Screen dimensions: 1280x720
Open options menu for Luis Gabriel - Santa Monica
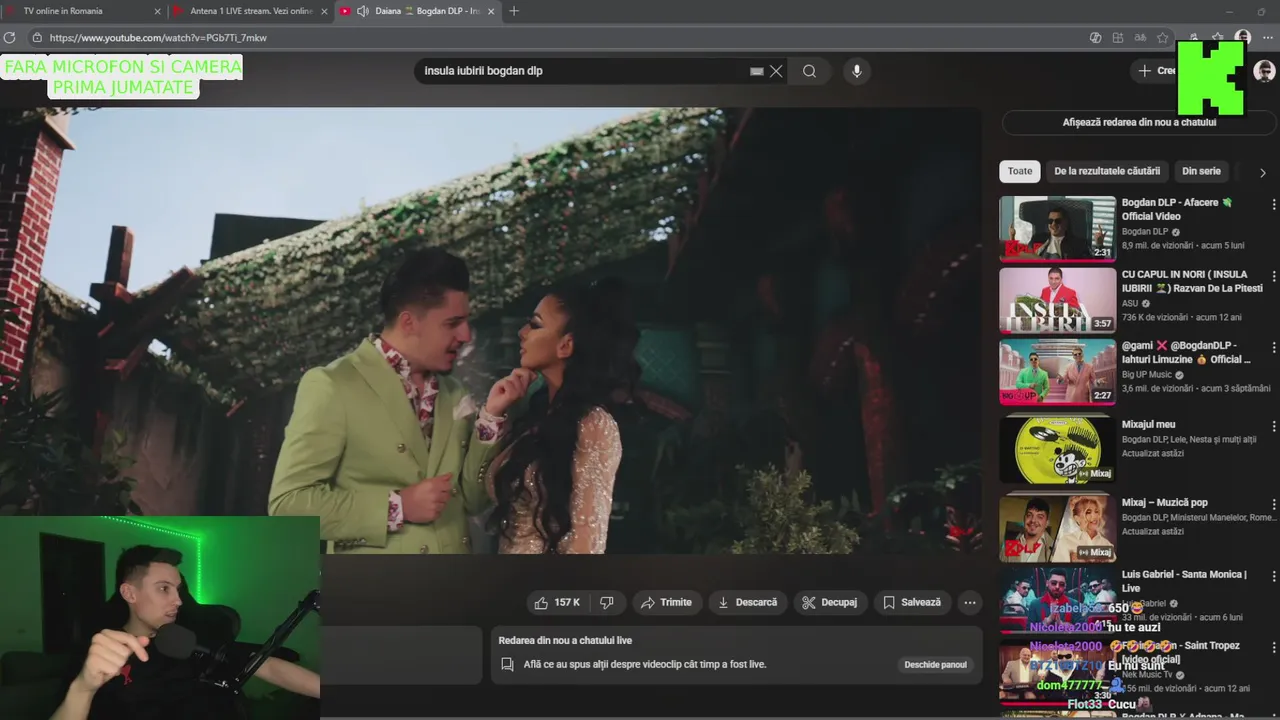click(x=1273, y=576)
